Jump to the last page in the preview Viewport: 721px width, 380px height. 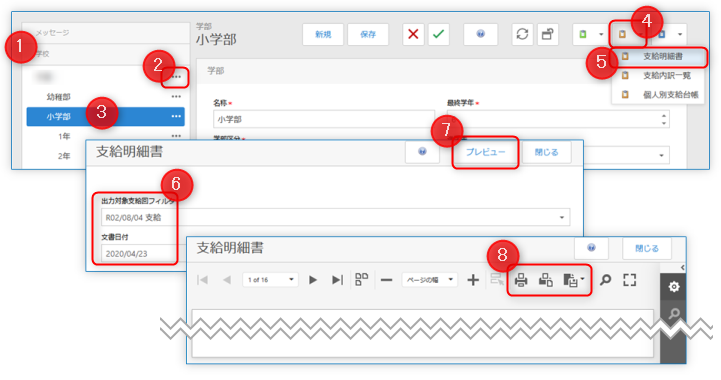(x=338, y=280)
